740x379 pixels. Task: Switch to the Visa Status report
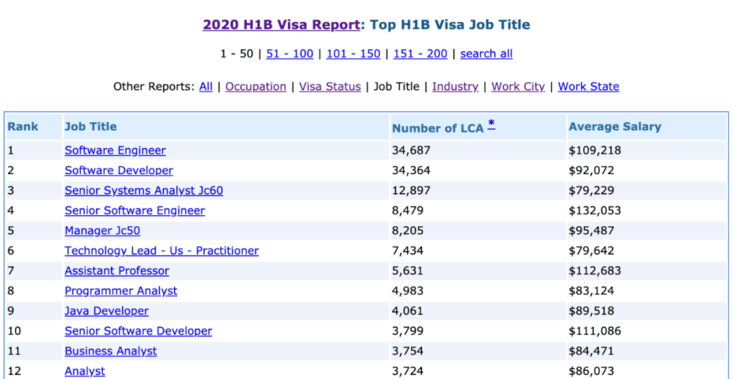(330, 87)
